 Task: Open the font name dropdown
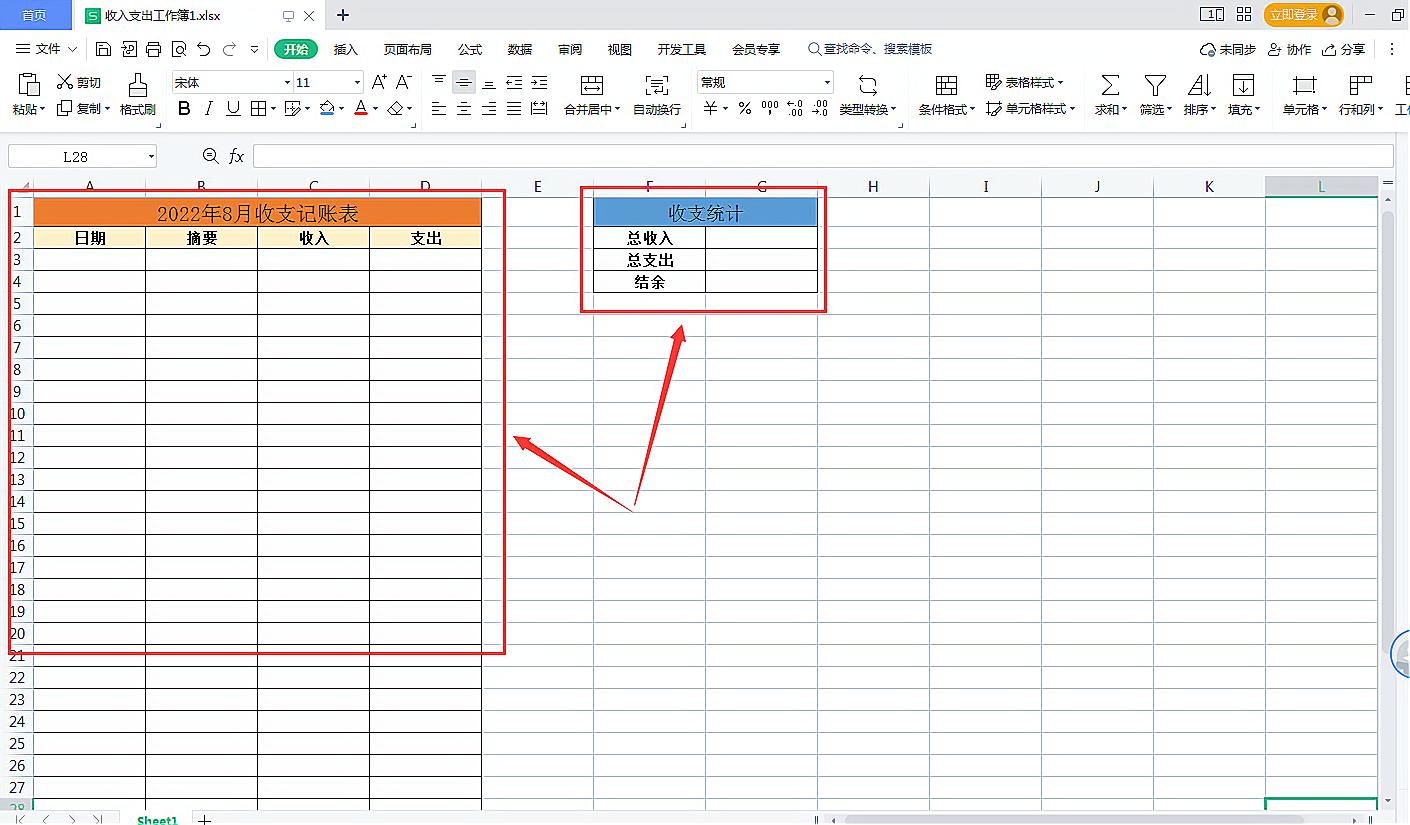287,81
